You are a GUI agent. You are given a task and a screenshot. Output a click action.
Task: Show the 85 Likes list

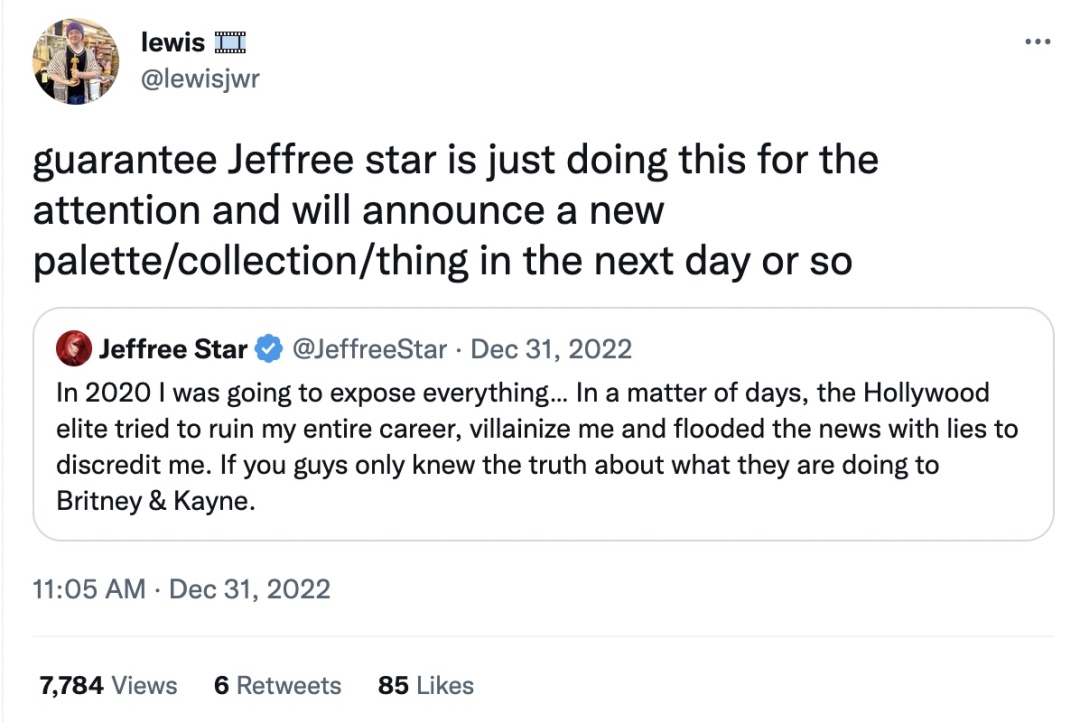(425, 685)
